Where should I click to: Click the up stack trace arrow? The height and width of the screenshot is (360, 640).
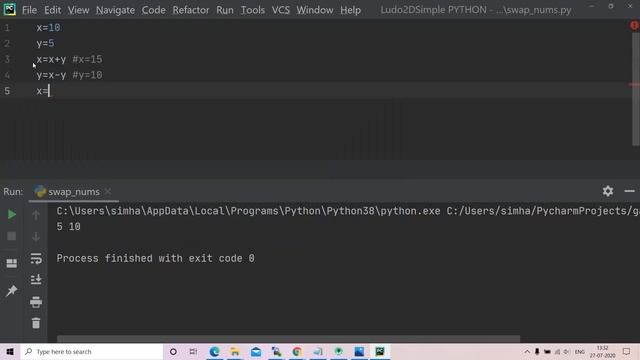pos(36,215)
